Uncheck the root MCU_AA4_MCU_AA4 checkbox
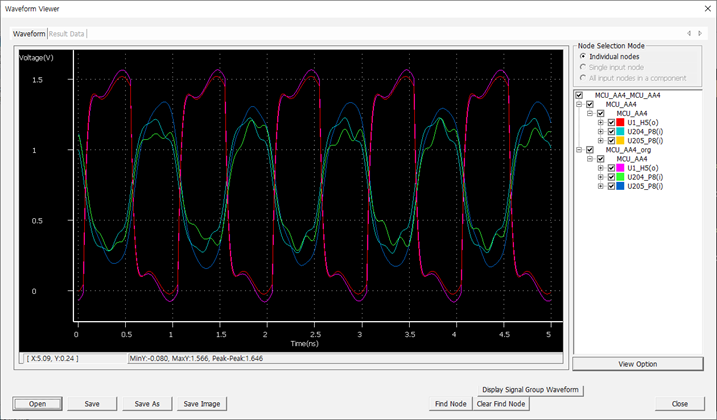This screenshot has height=420, width=717. [579, 95]
